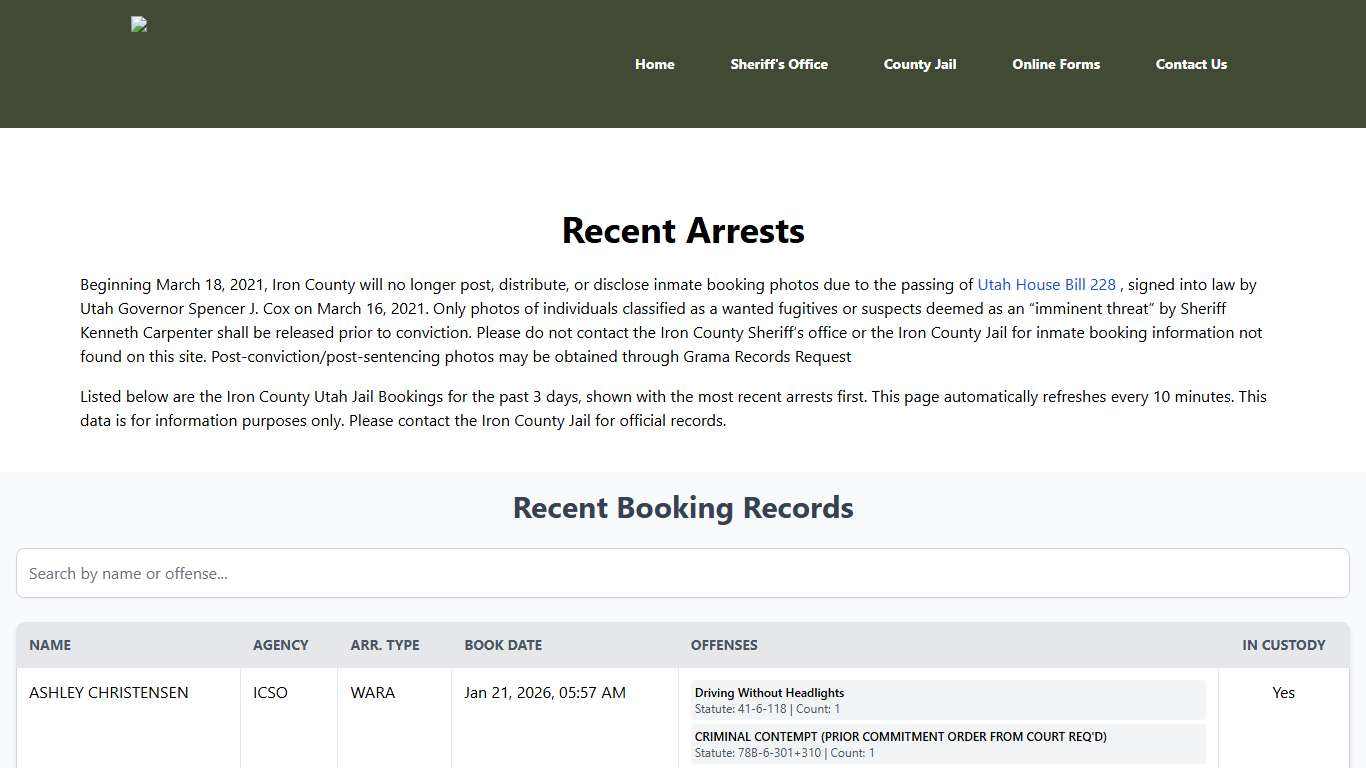Sort records by BOOK DATE column

[x=503, y=645]
